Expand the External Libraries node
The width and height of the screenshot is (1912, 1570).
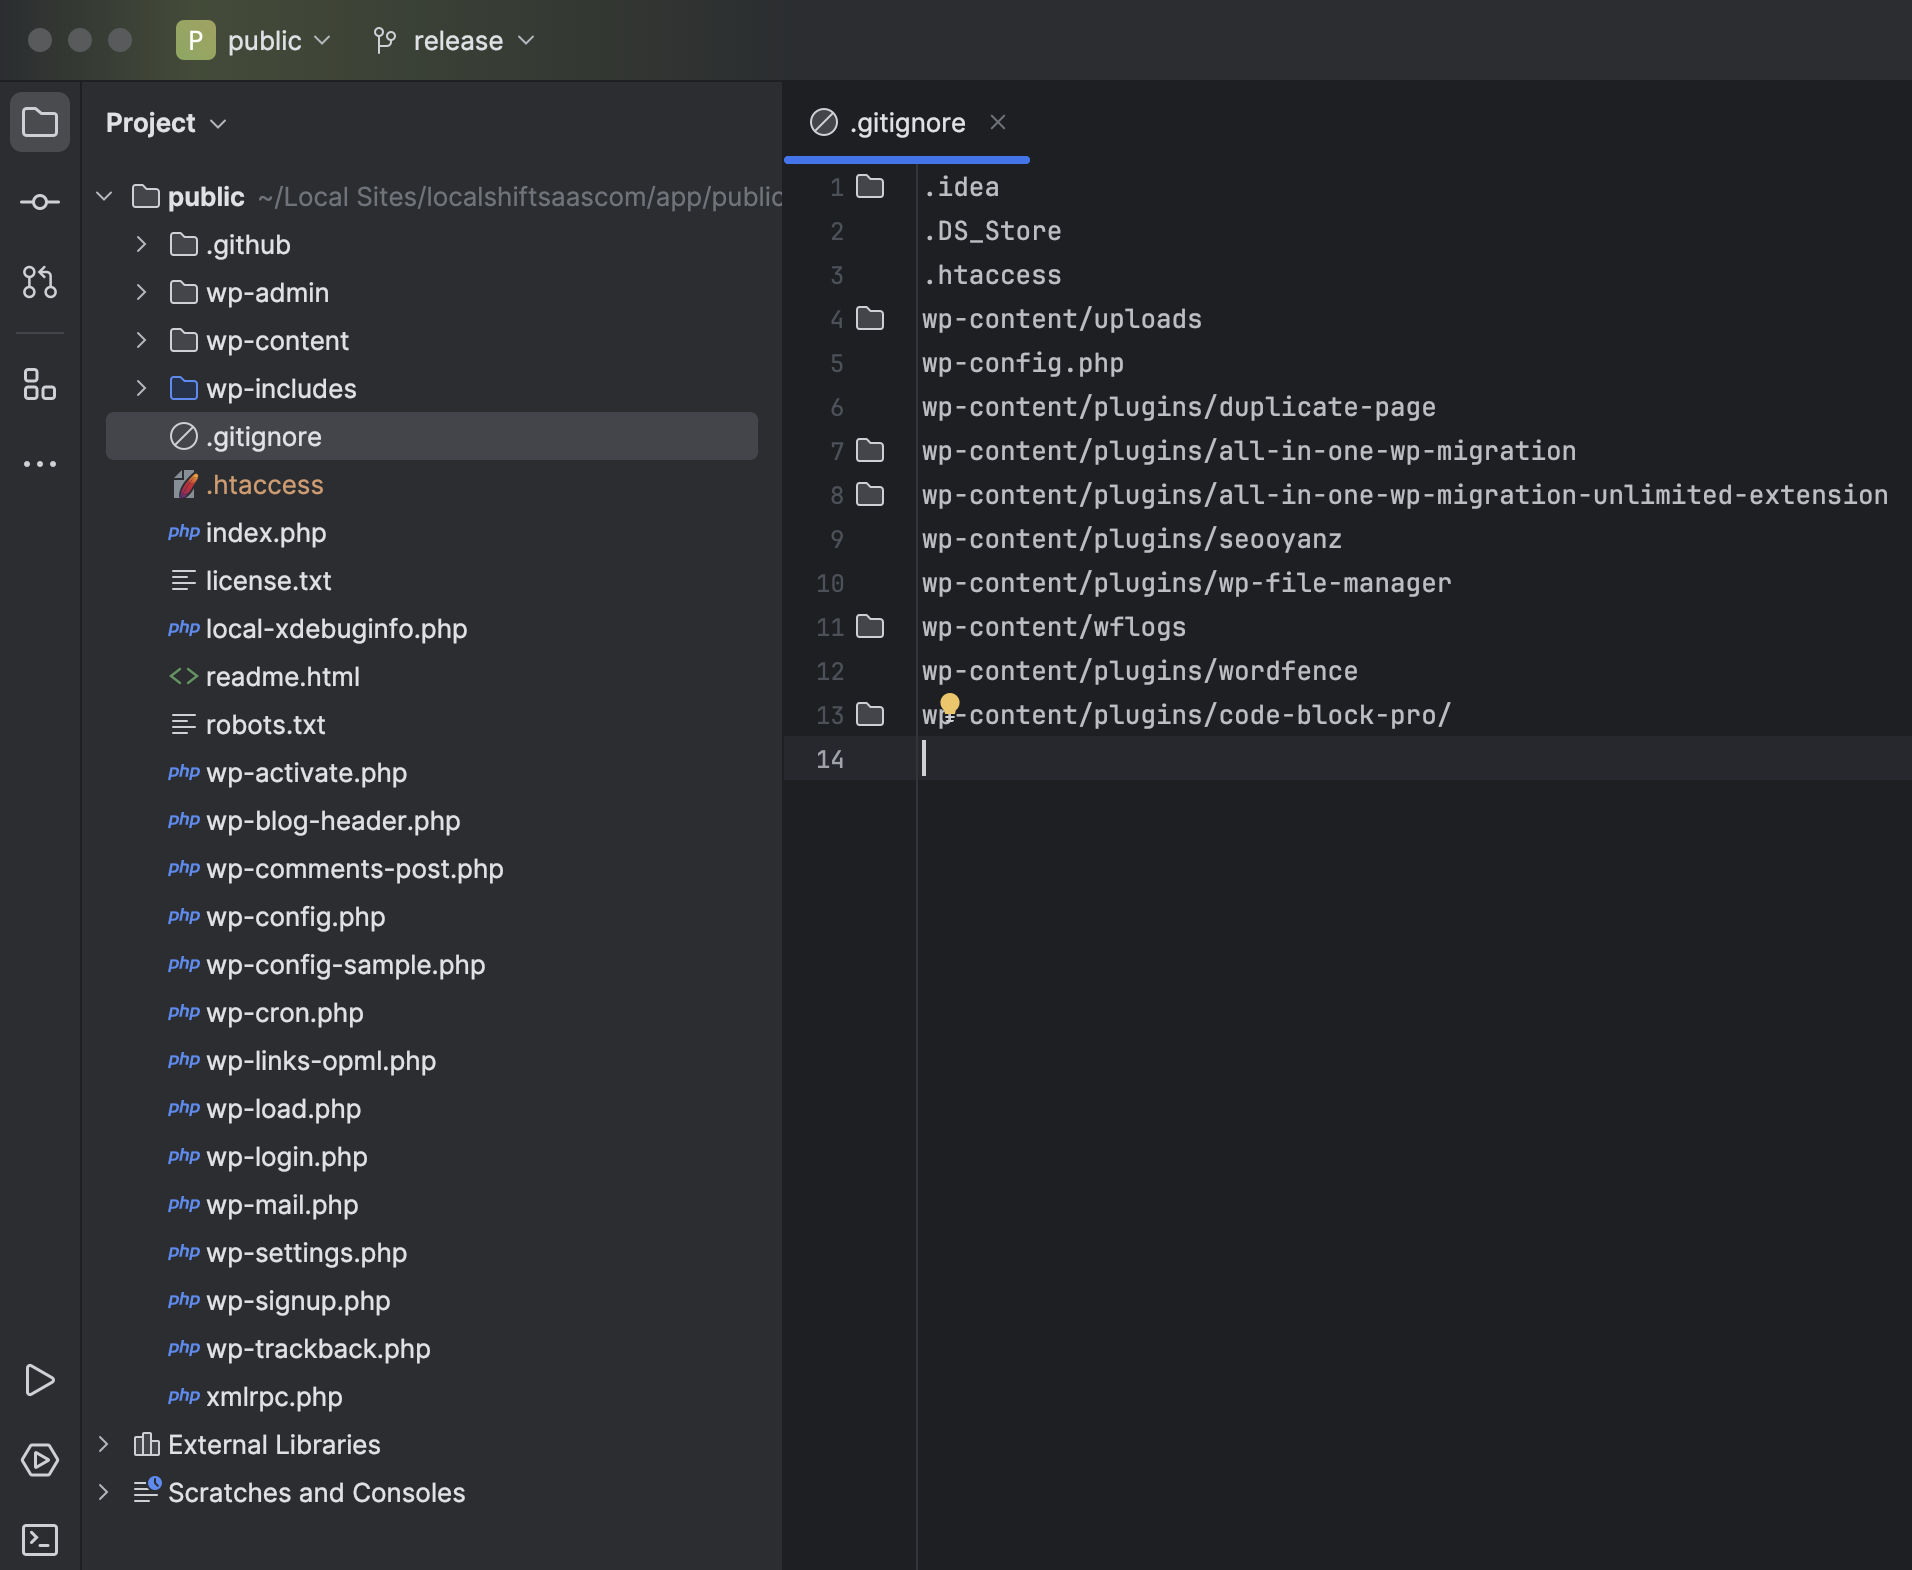(x=104, y=1444)
